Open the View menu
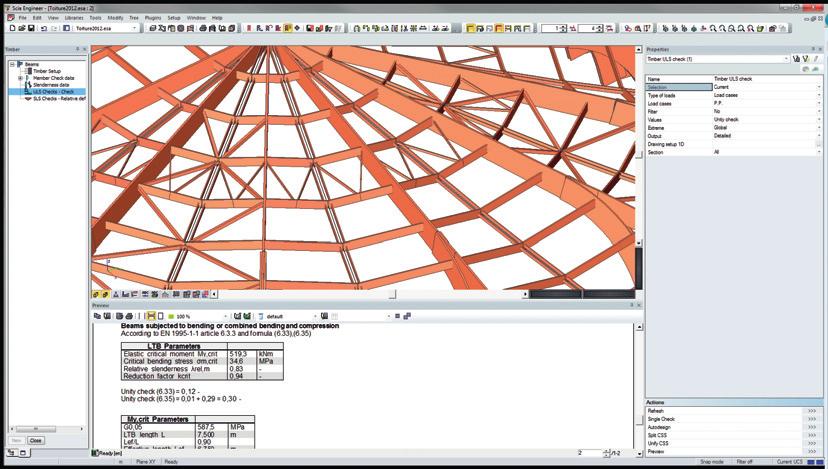The height and width of the screenshot is (469, 828). pyautogui.click(x=53, y=17)
